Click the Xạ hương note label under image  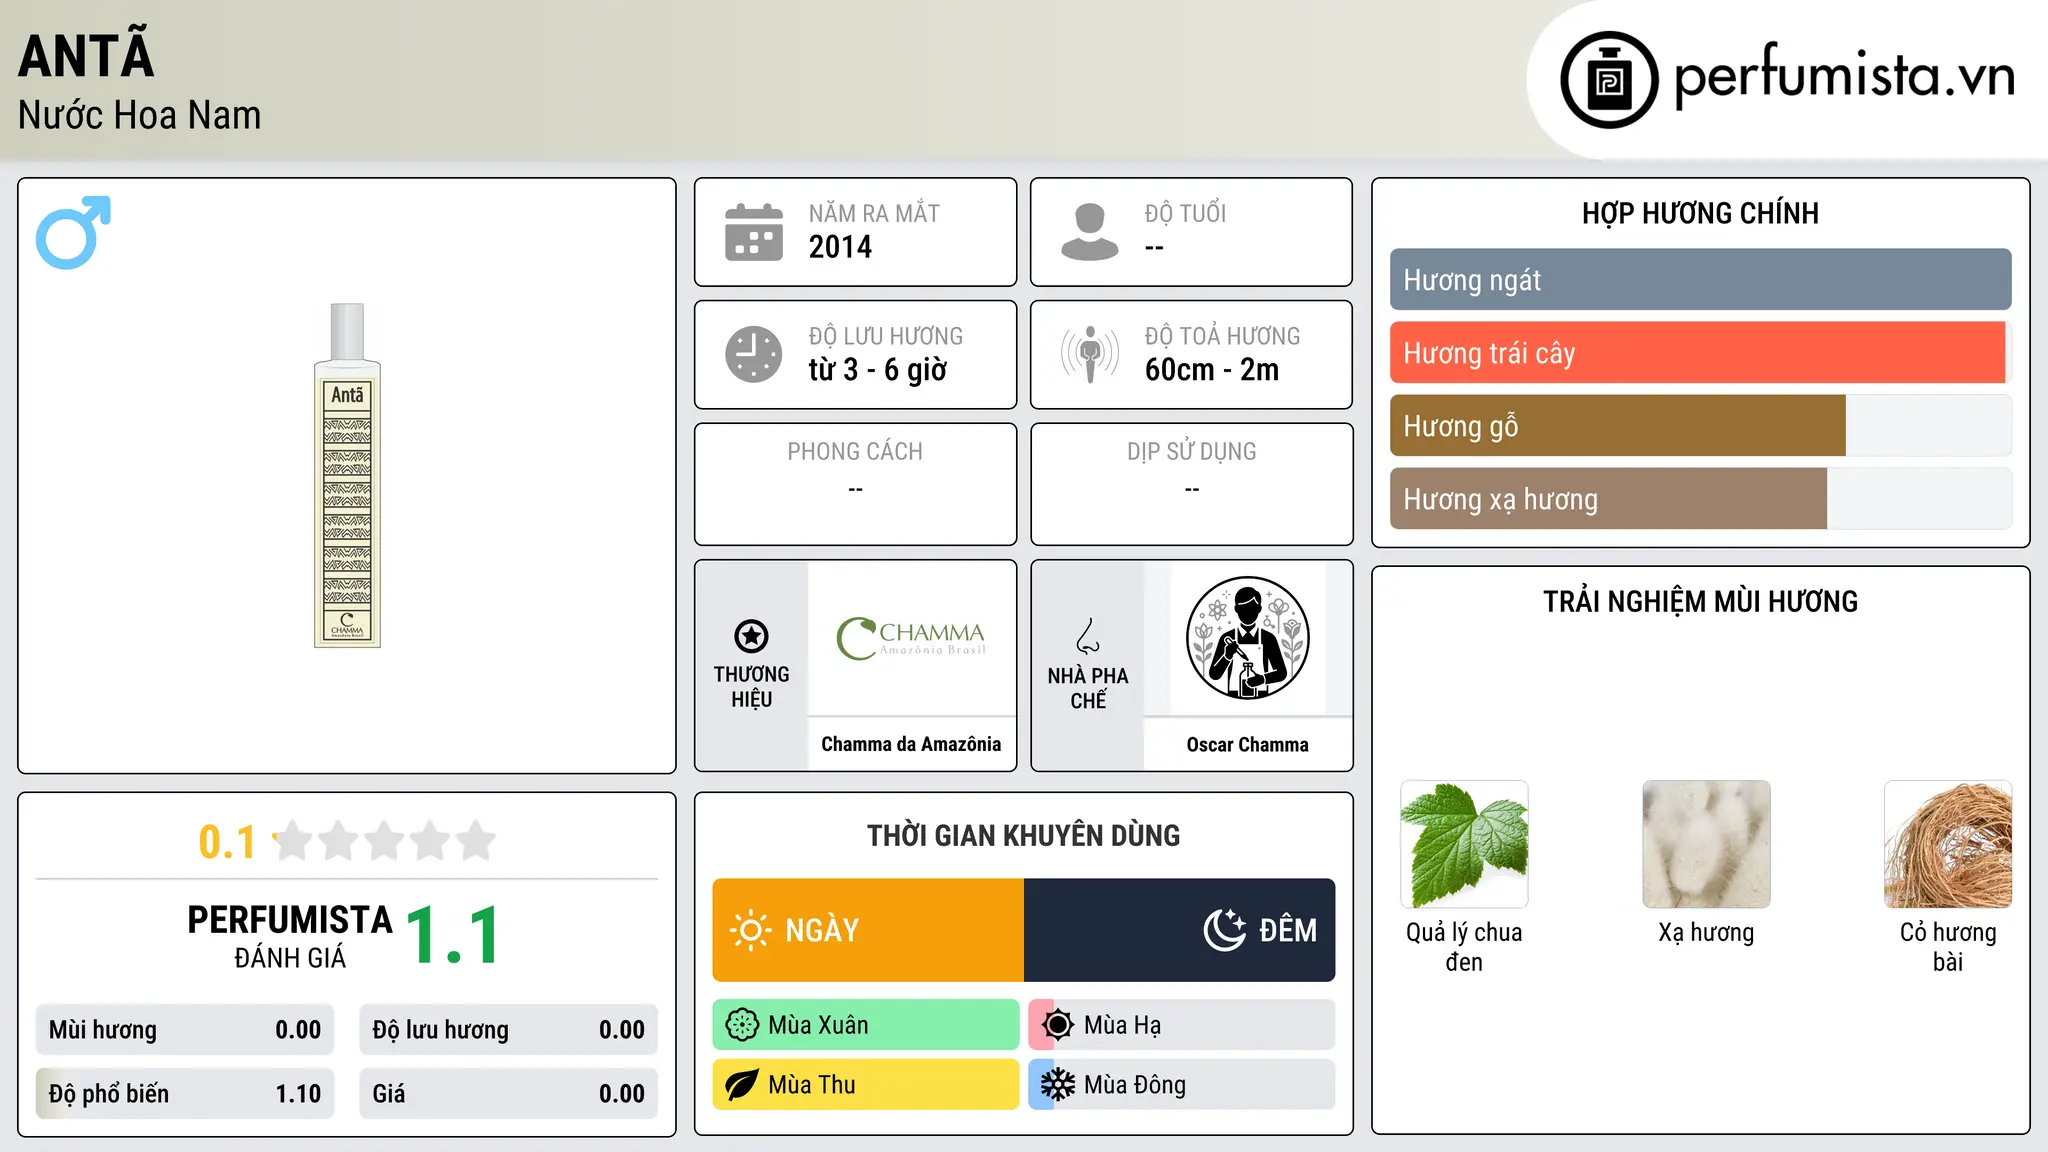[1706, 933]
